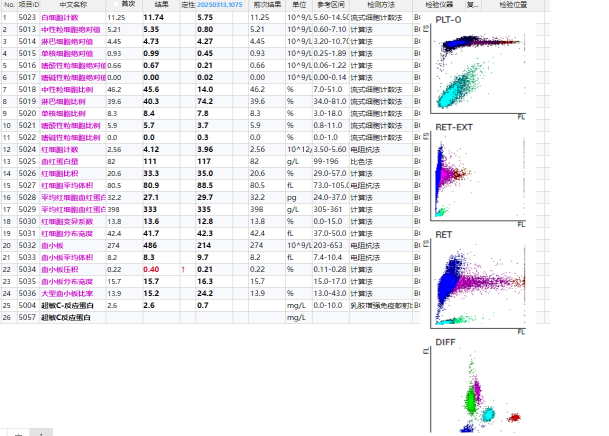Select the 血红蛋白量 item
Image resolution: width=609 pixels, height=436 pixels.
(60, 162)
